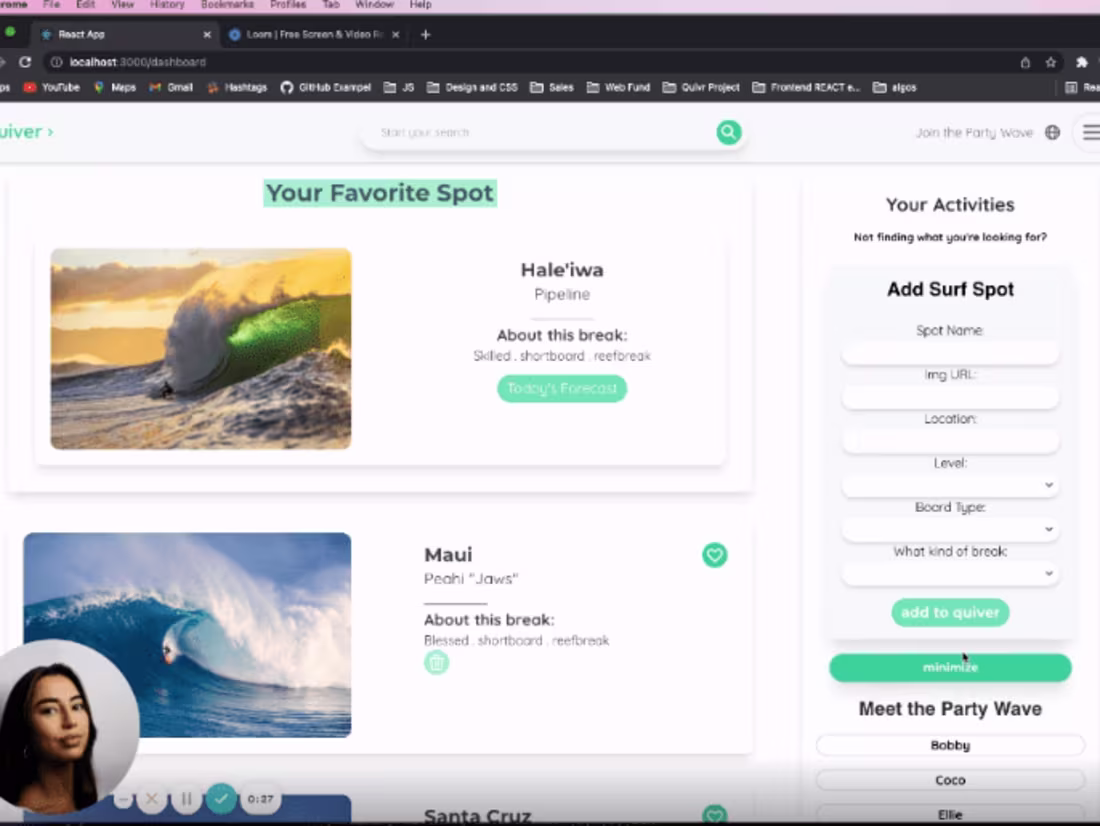Cancel the Loom recording with the X button
This screenshot has height=826, width=1100.
(x=152, y=799)
